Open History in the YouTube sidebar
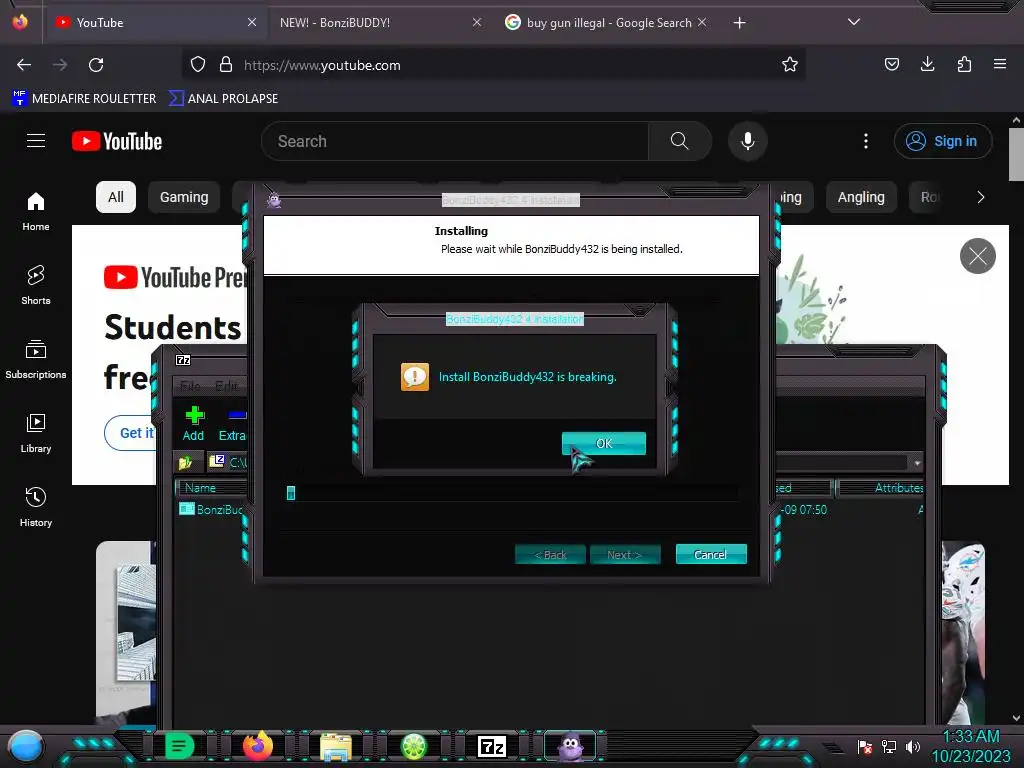Viewport: 1024px width, 768px height. click(x=36, y=507)
